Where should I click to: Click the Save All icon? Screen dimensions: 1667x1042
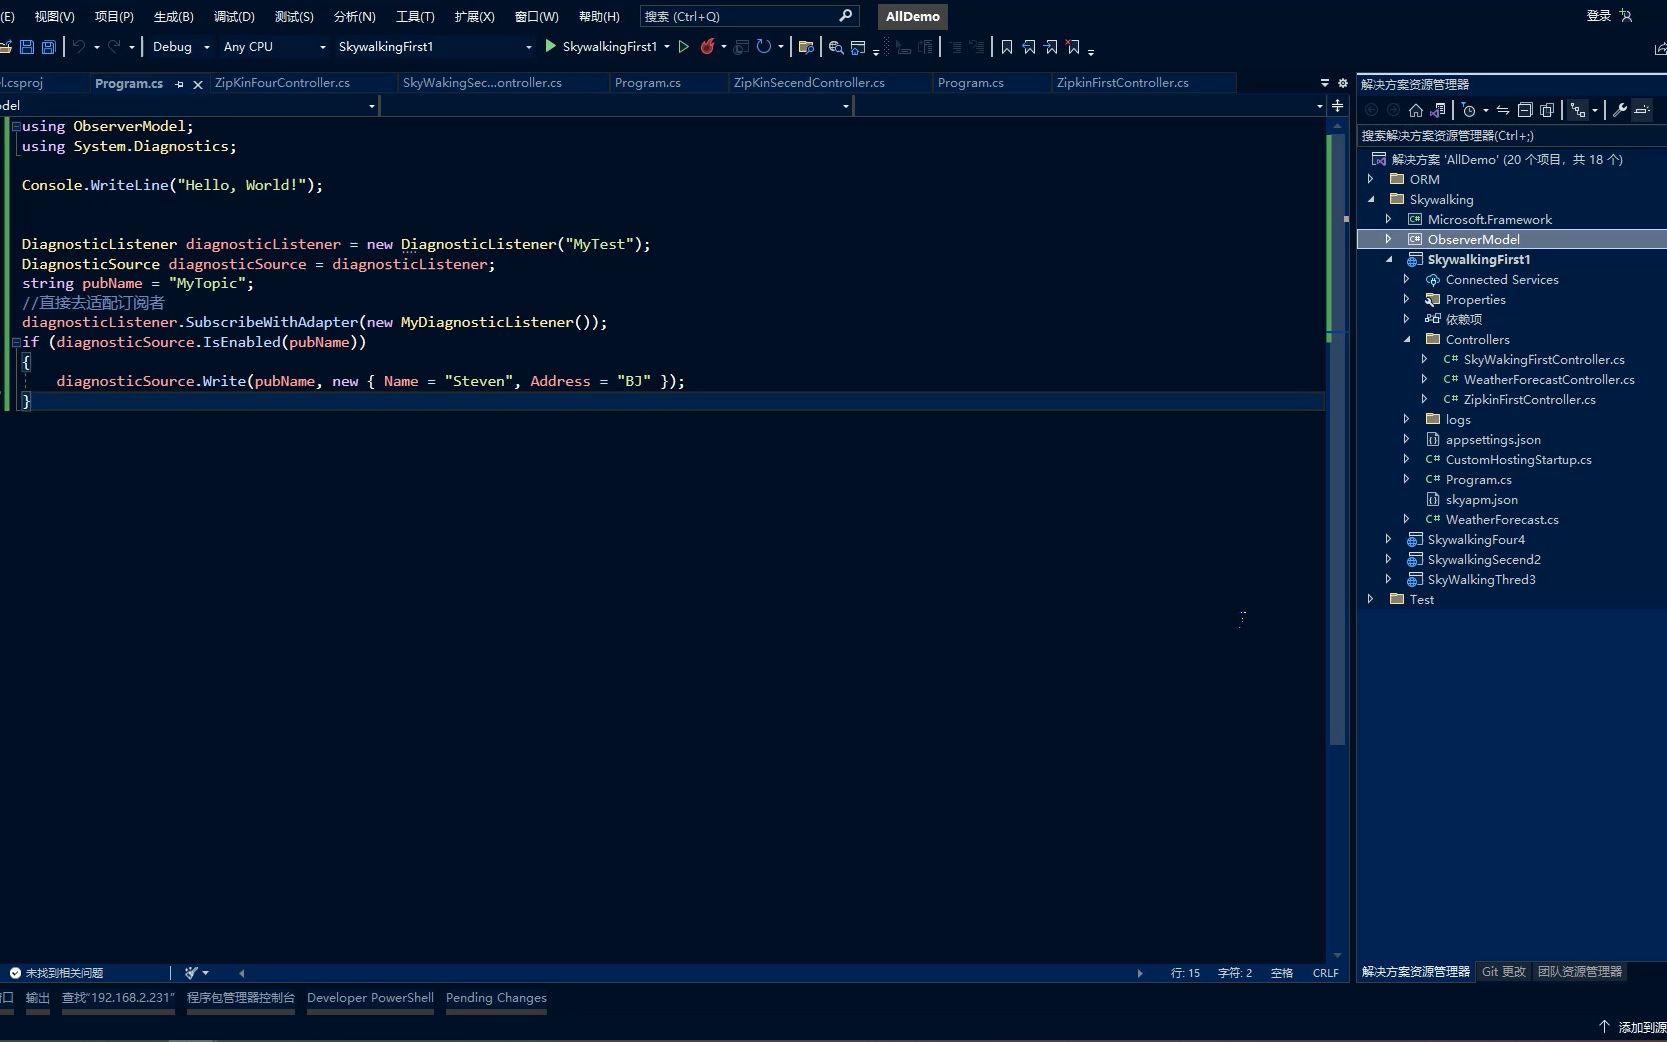pos(48,47)
